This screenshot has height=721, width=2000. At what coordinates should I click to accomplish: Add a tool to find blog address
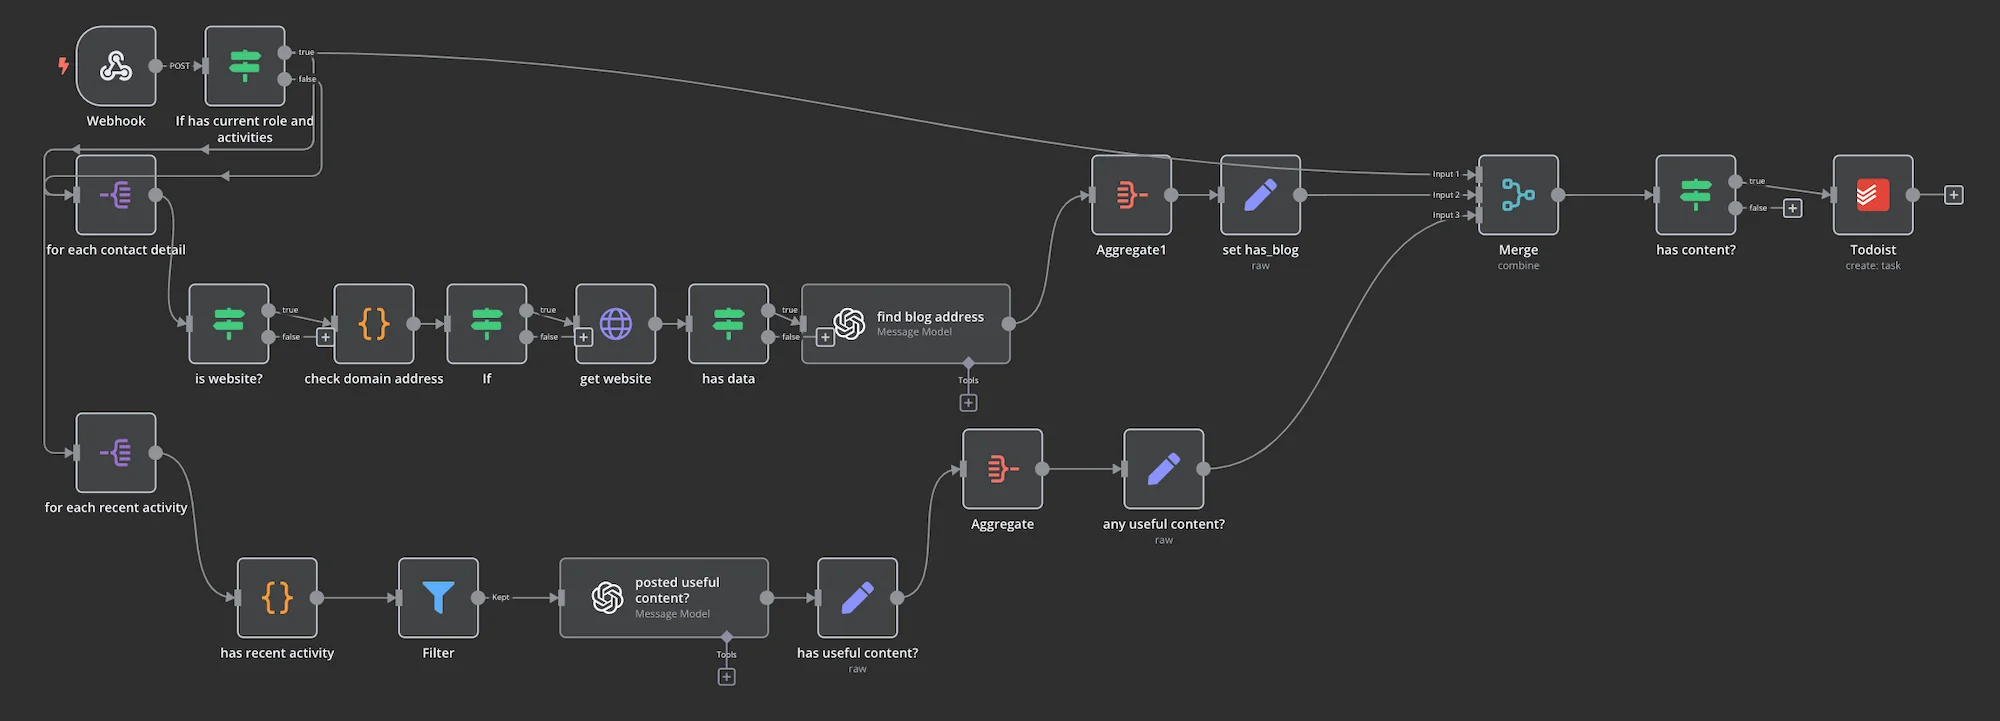968,403
